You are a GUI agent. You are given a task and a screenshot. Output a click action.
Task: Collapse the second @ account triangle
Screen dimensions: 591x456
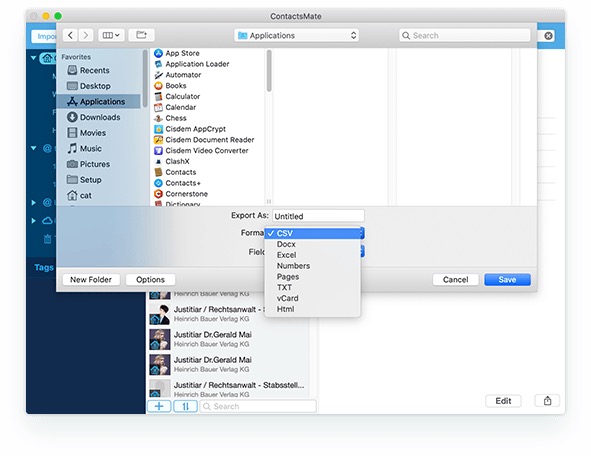click(34, 148)
